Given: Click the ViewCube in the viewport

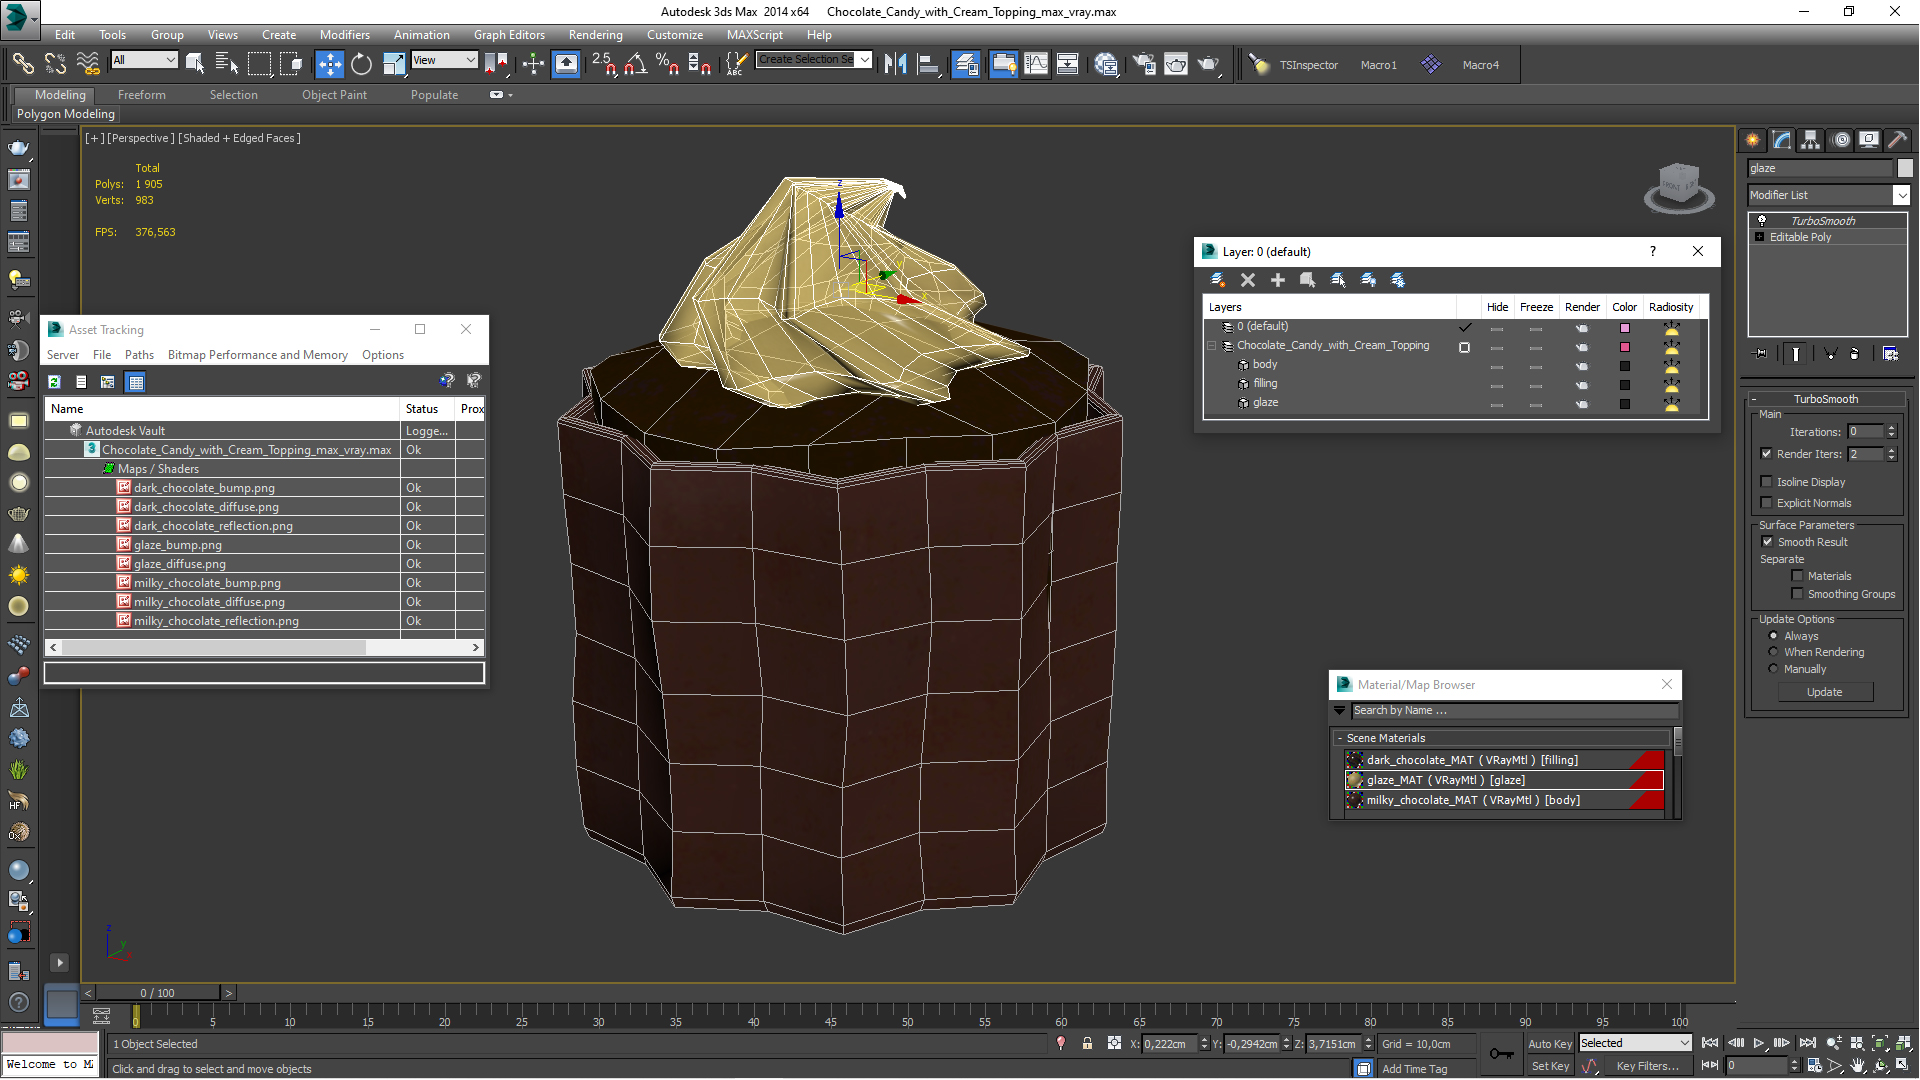Looking at the screenshot, I should tap(1679, 187).
